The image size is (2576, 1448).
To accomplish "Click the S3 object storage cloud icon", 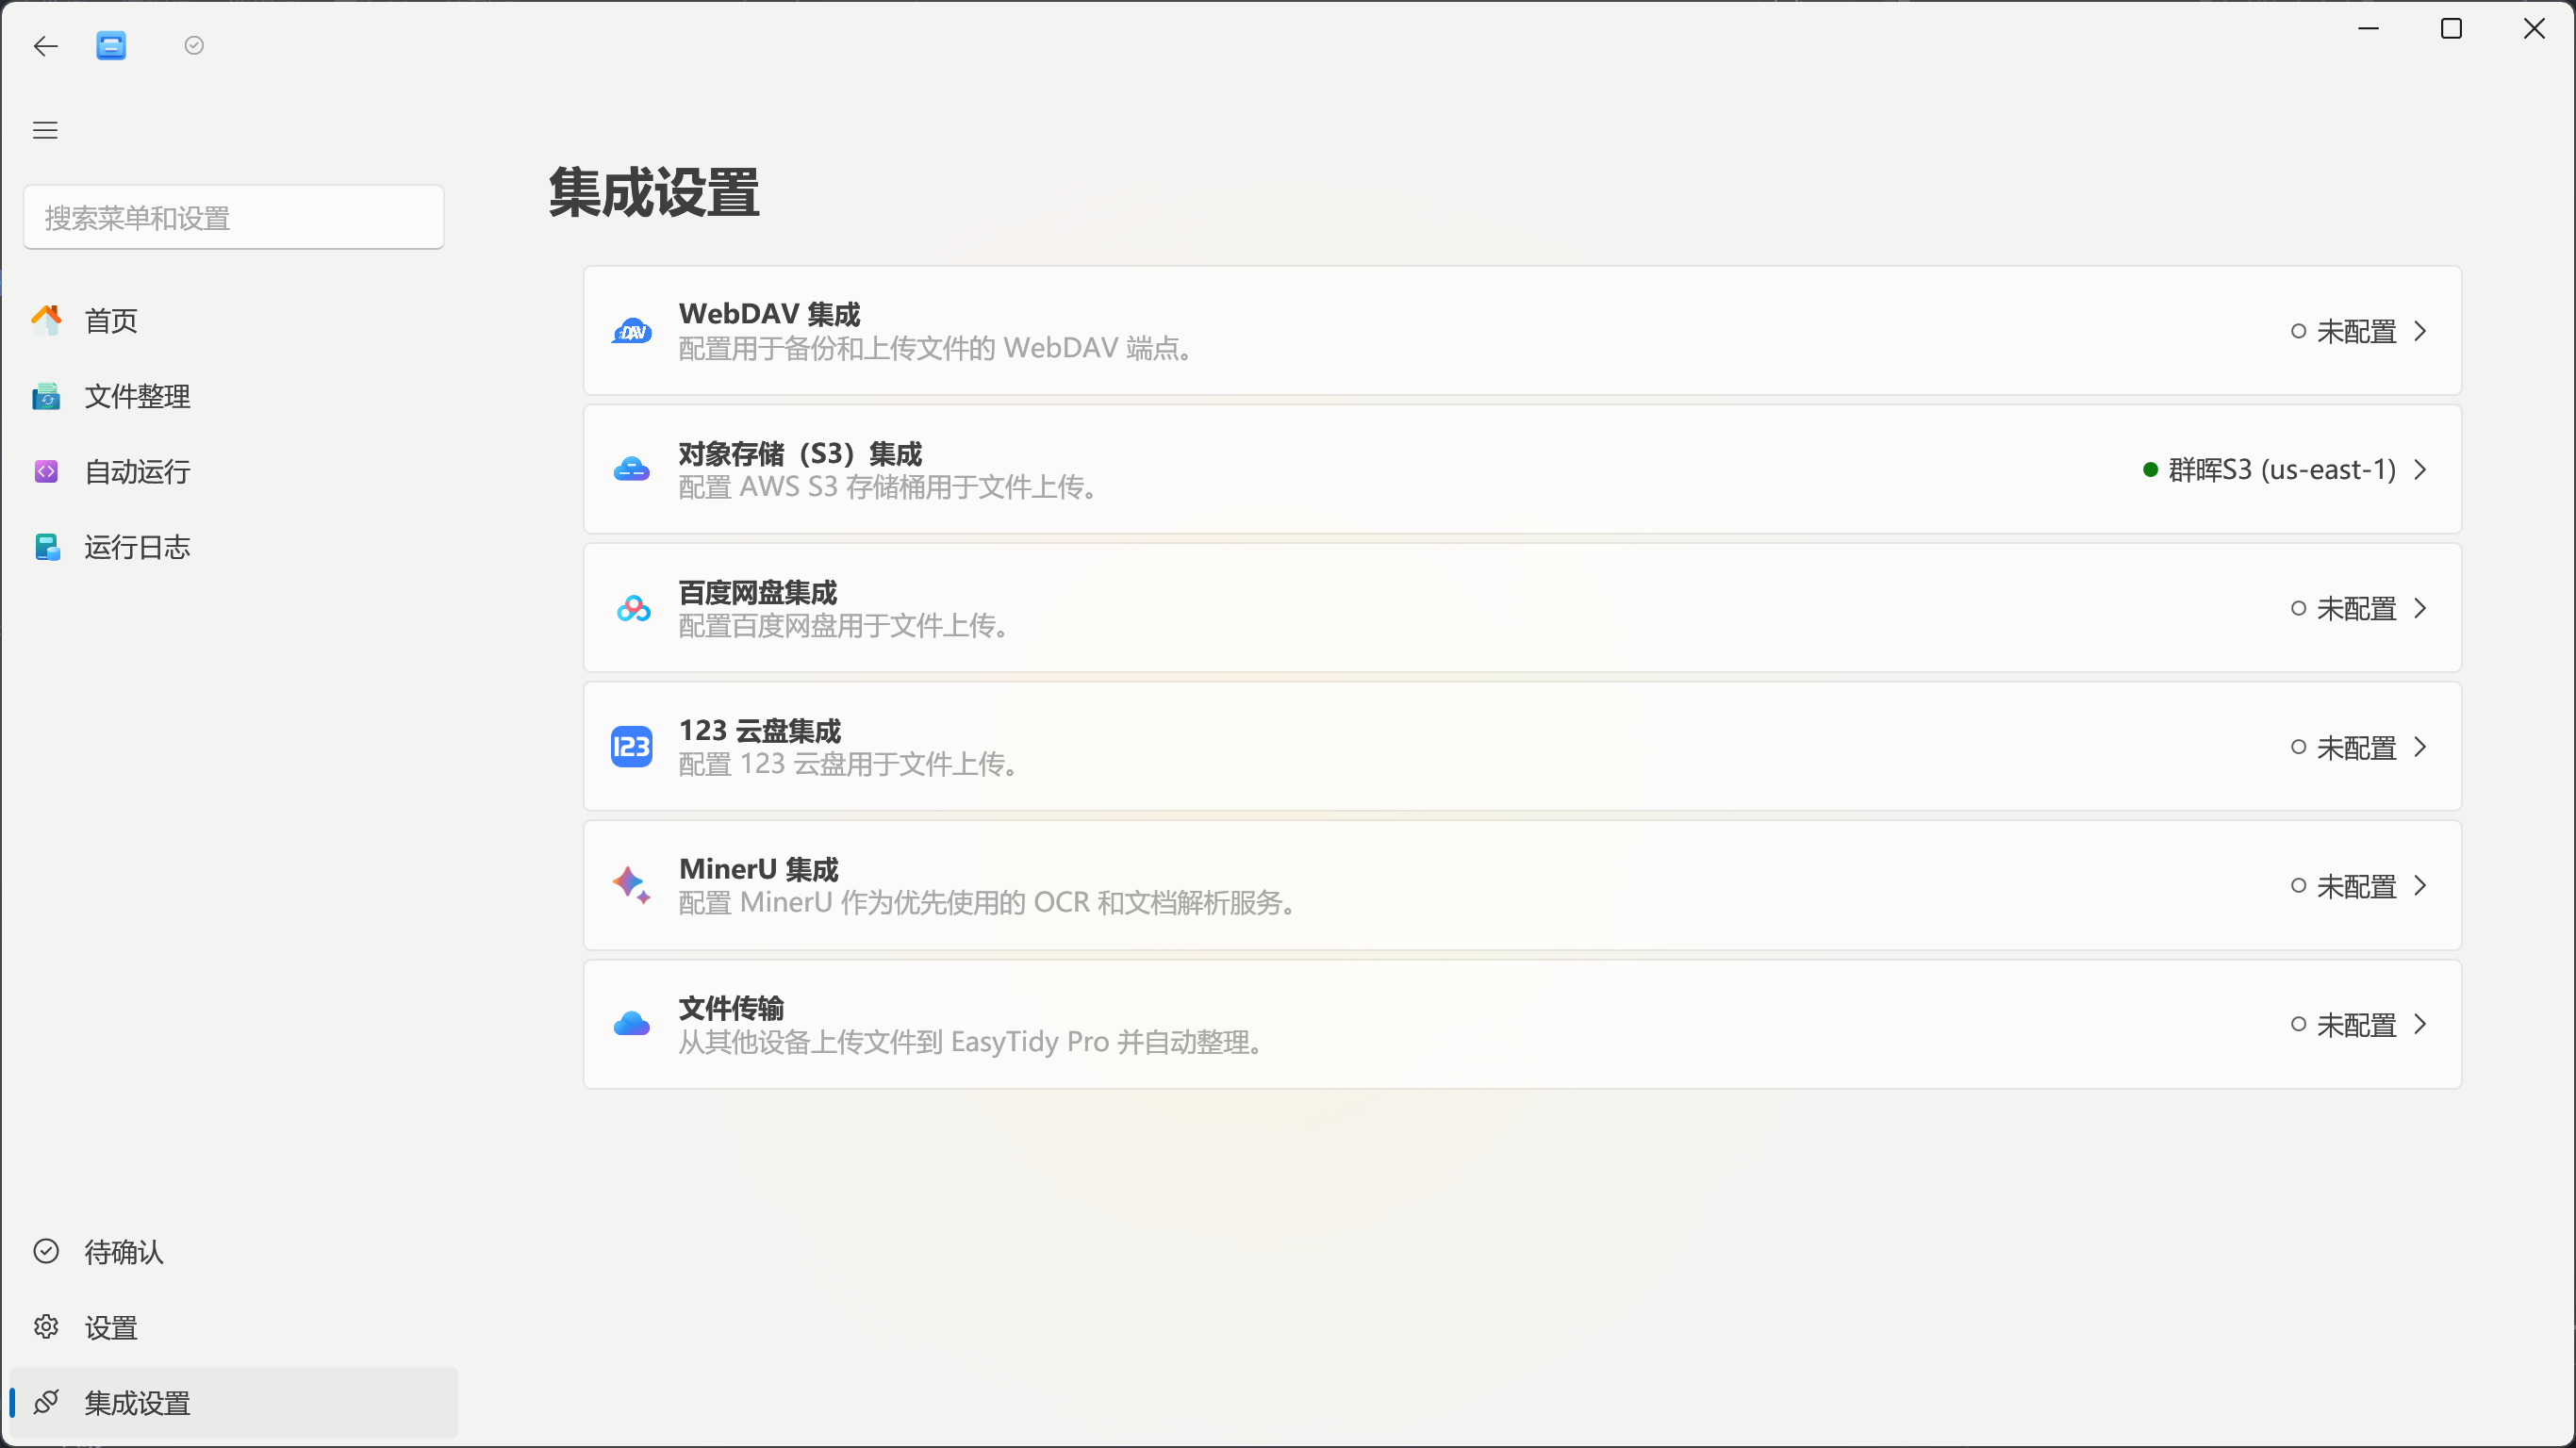I will coord(632,469).
